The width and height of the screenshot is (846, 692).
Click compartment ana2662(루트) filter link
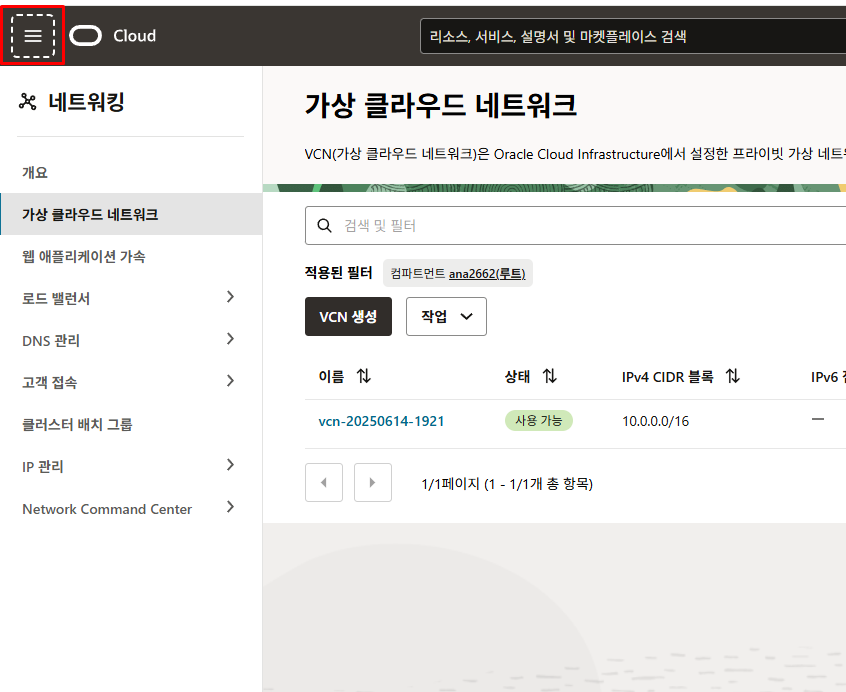(x=487, y=274)
